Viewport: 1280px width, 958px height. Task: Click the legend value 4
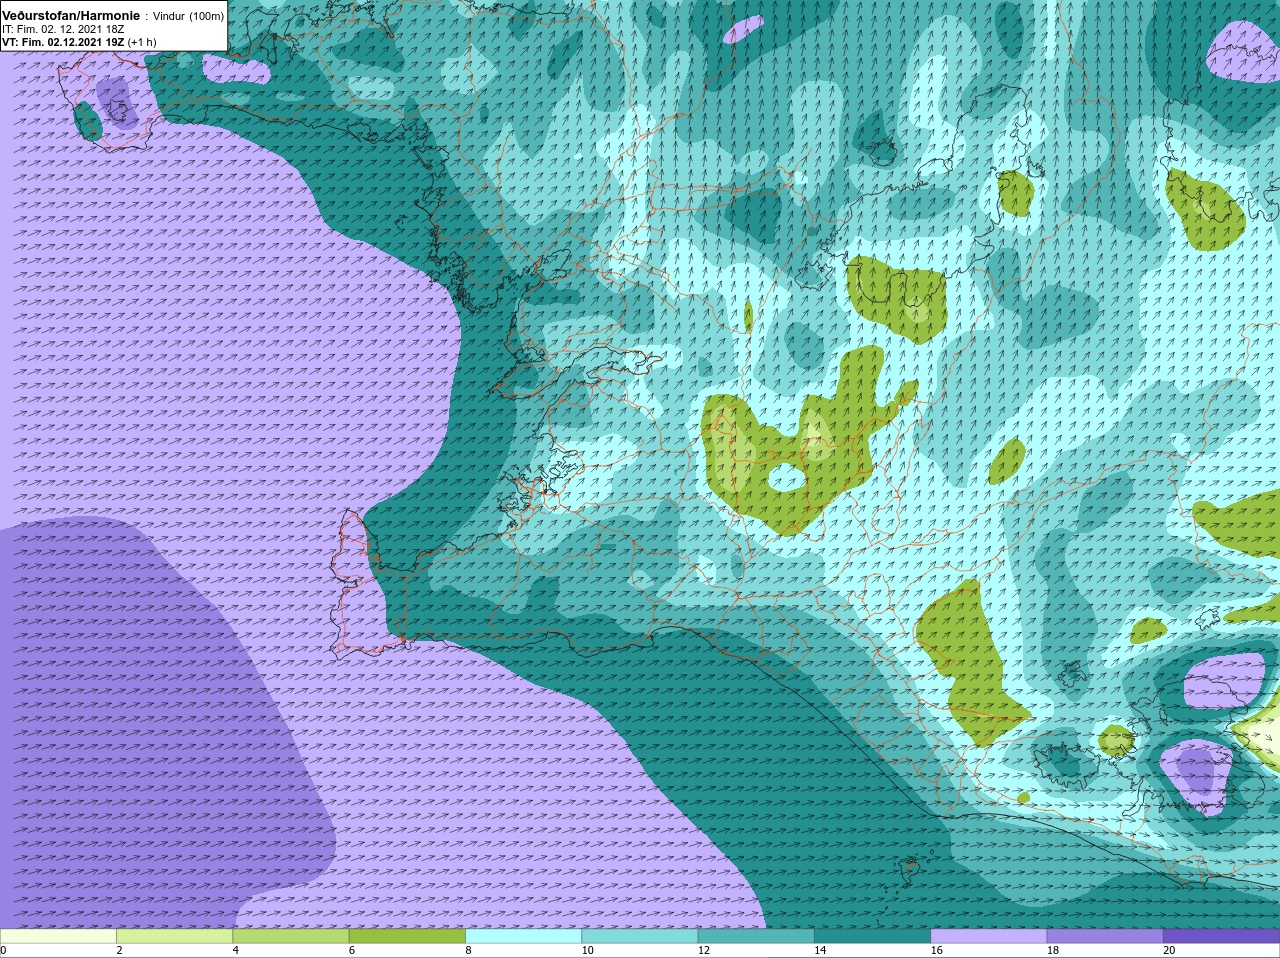pyautogui.click(x=236, y=951)
